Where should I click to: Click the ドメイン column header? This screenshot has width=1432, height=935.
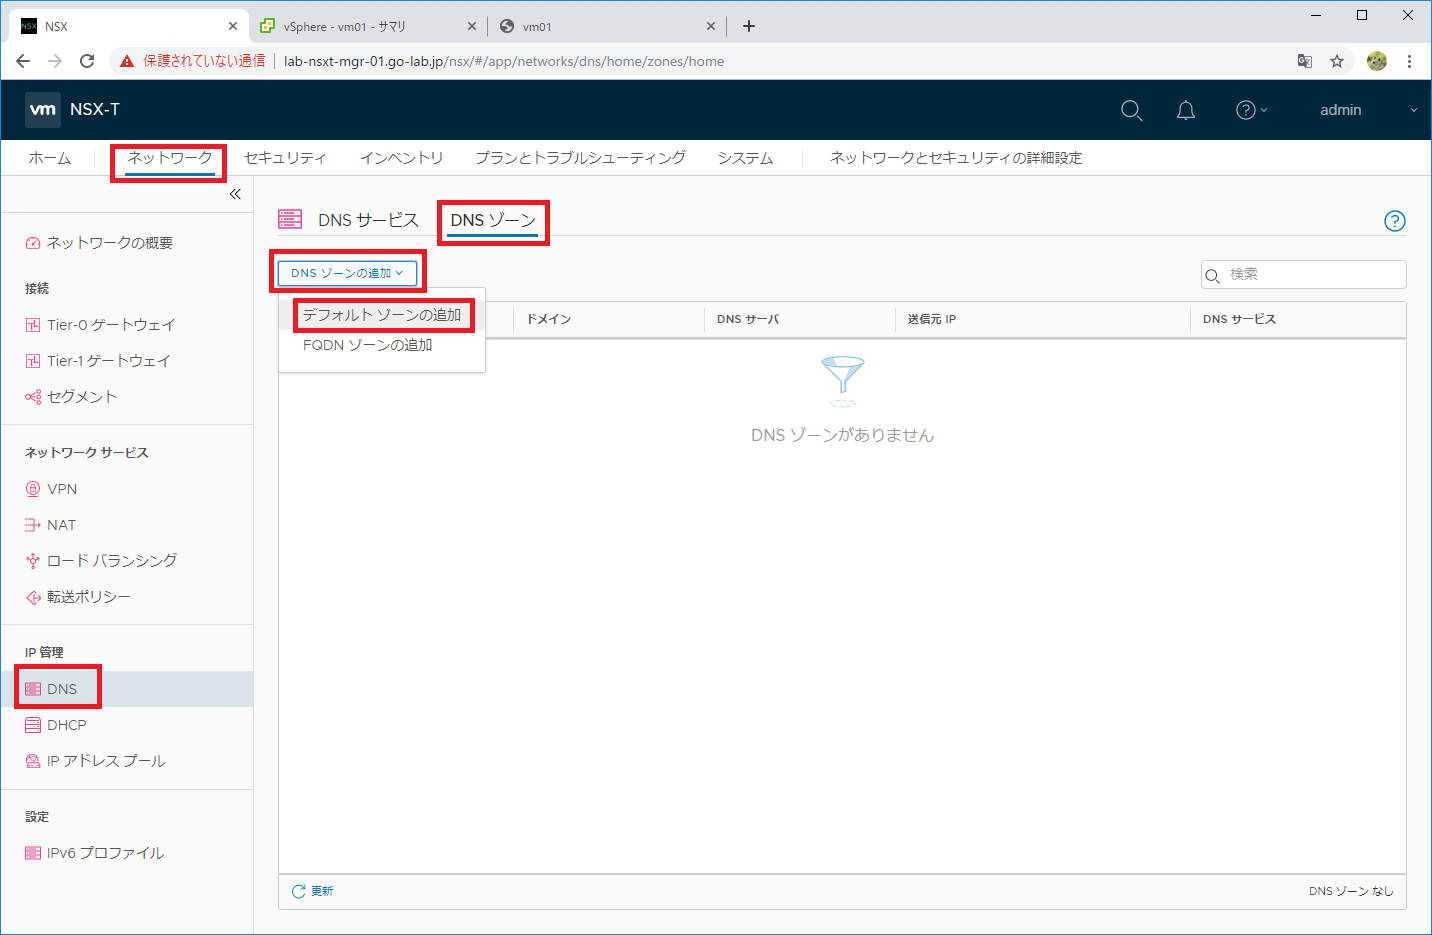[x=549, y=319]
